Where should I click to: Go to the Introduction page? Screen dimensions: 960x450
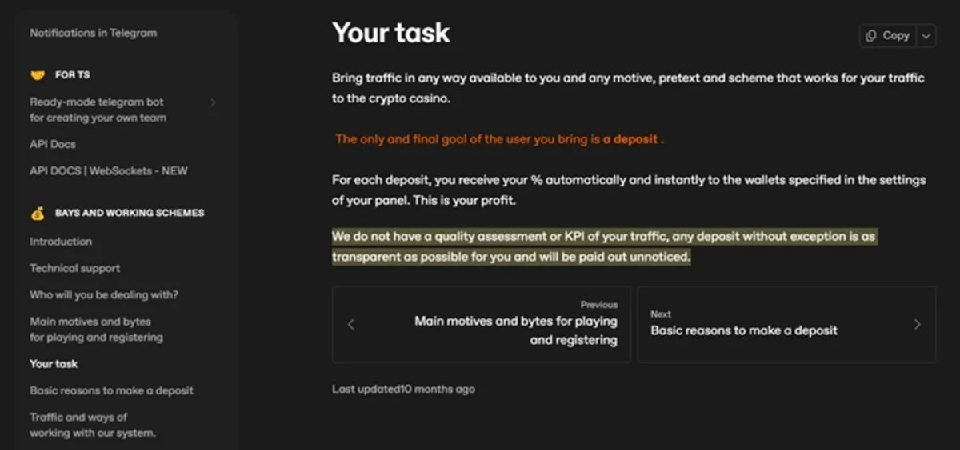[60, 242]
